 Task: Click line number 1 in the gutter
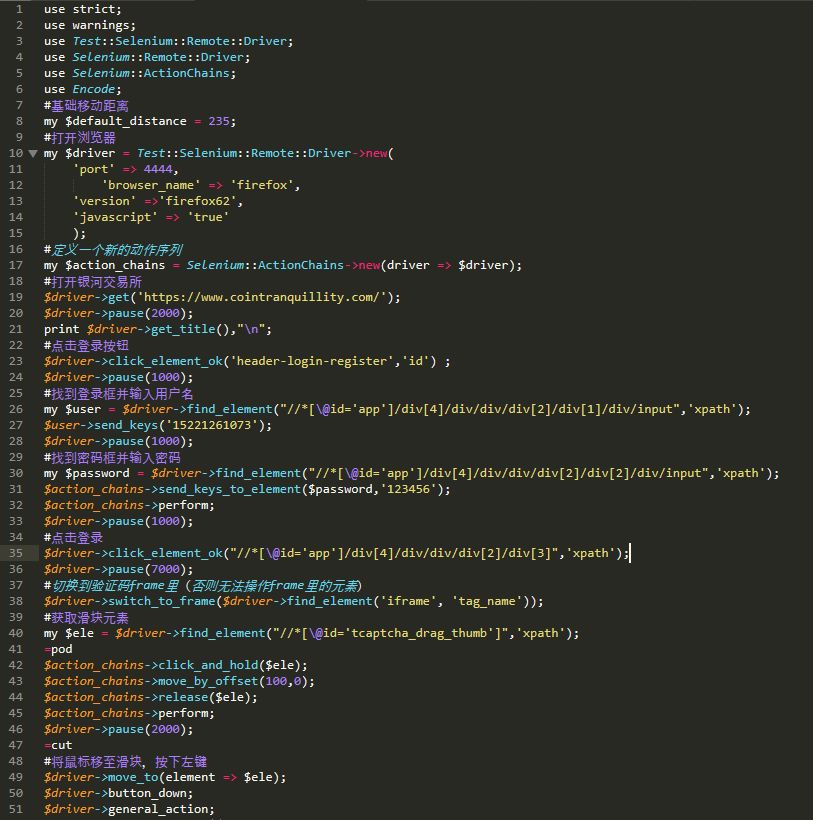pyautogui.click(x=19, y=9)
